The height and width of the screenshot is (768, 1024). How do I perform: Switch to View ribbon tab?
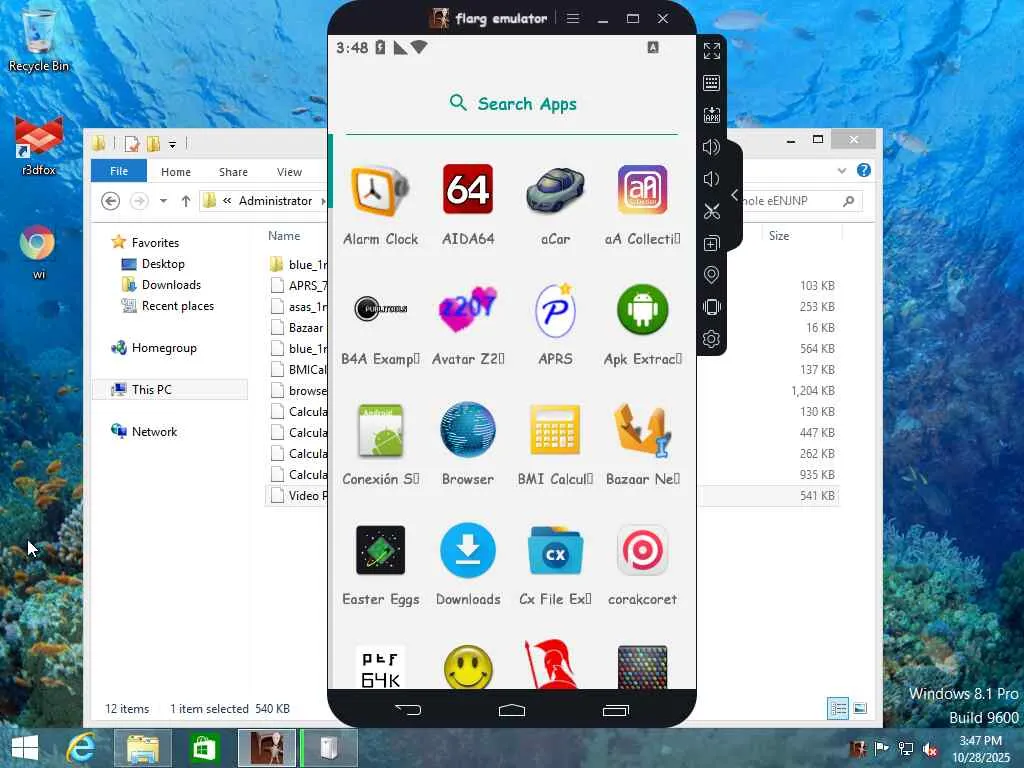(289, 172)
